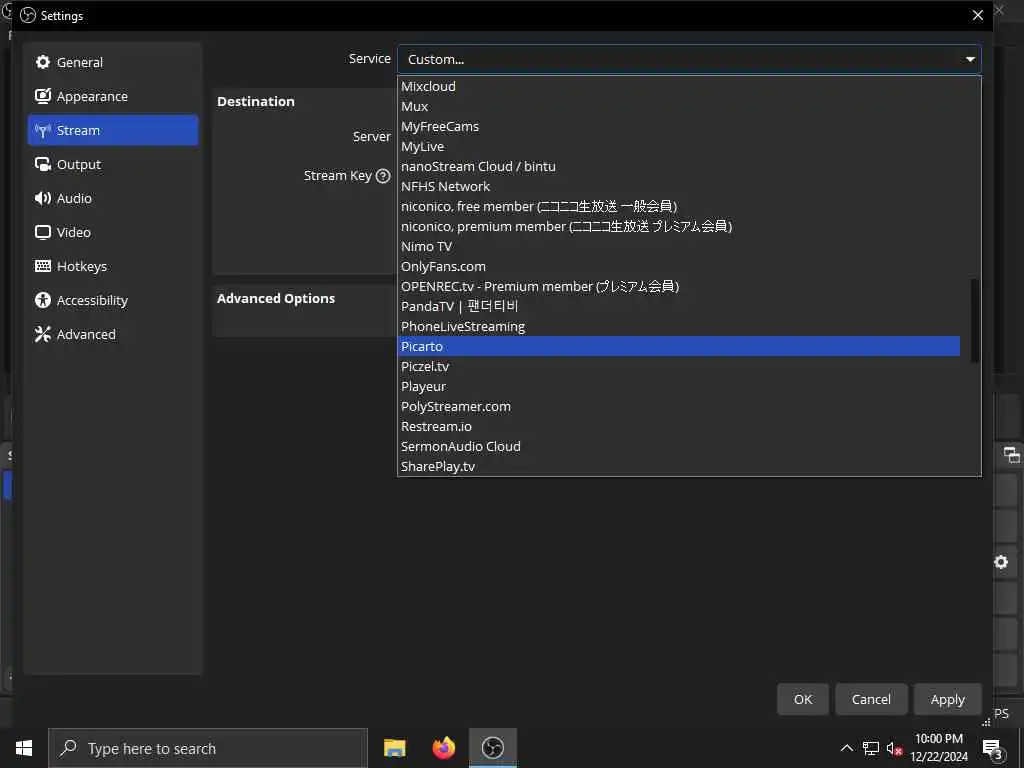Open the Appearance settings section
Image resolution: width=1024 pixels, height=768 pixels.
coord(112,96)
